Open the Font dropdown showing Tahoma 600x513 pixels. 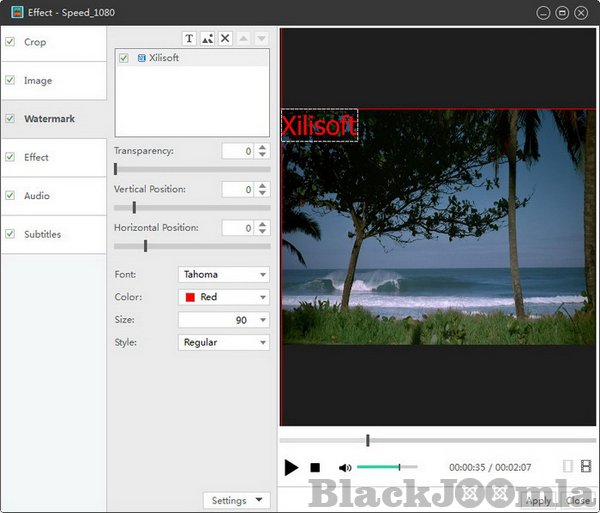223,274
